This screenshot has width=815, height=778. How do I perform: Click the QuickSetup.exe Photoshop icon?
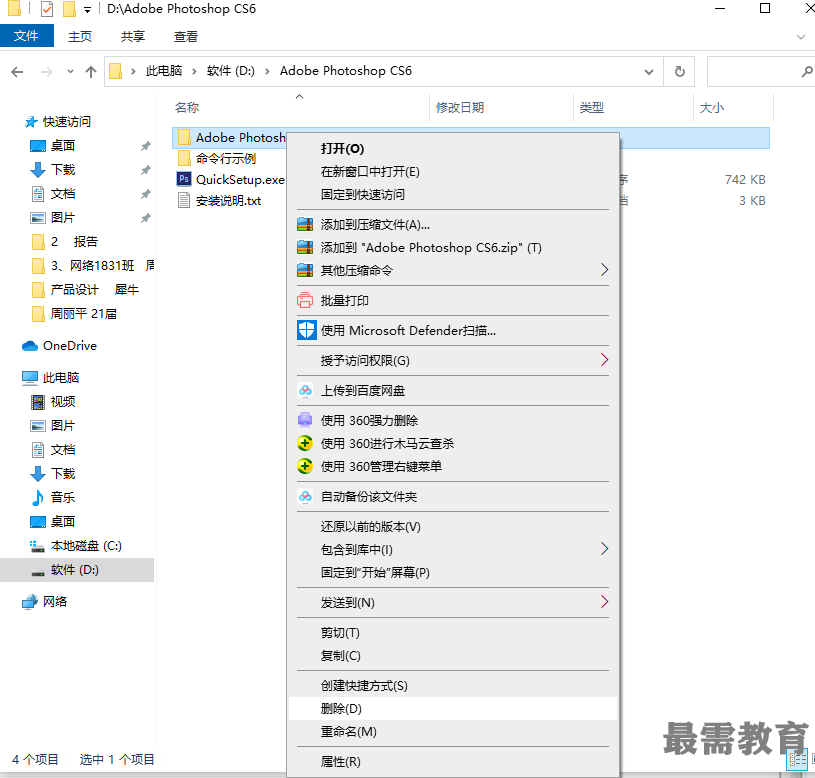pyautogui.click(x=183, y=179)
